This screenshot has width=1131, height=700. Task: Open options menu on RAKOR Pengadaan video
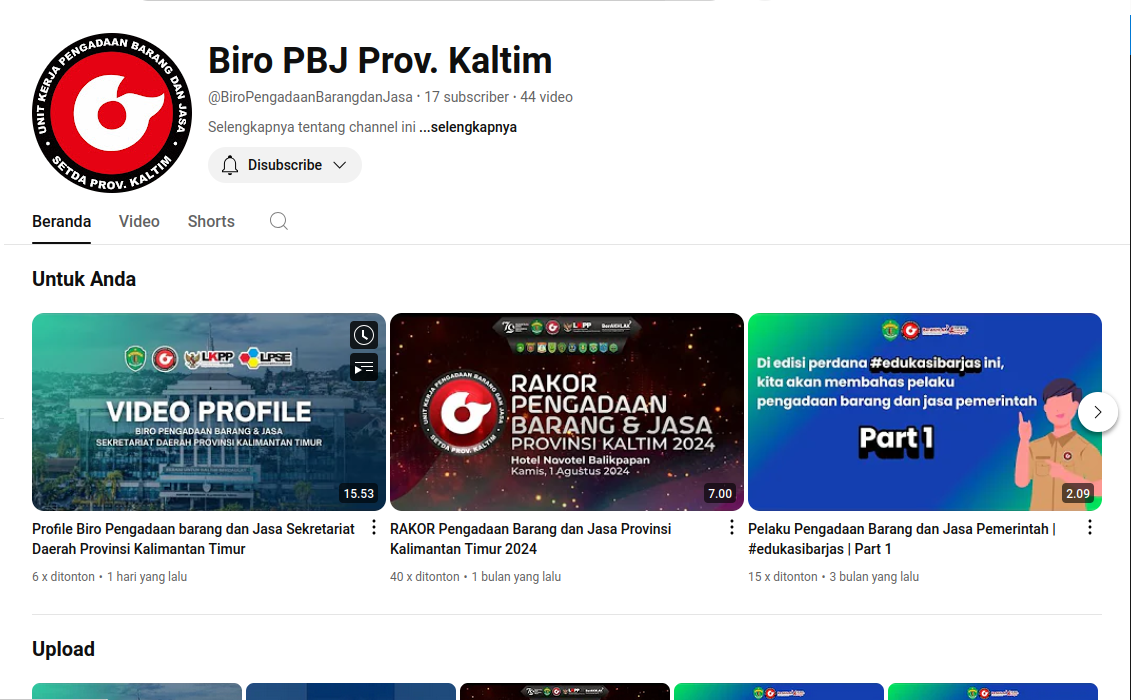pyautogui.click(x=731, y=527)
